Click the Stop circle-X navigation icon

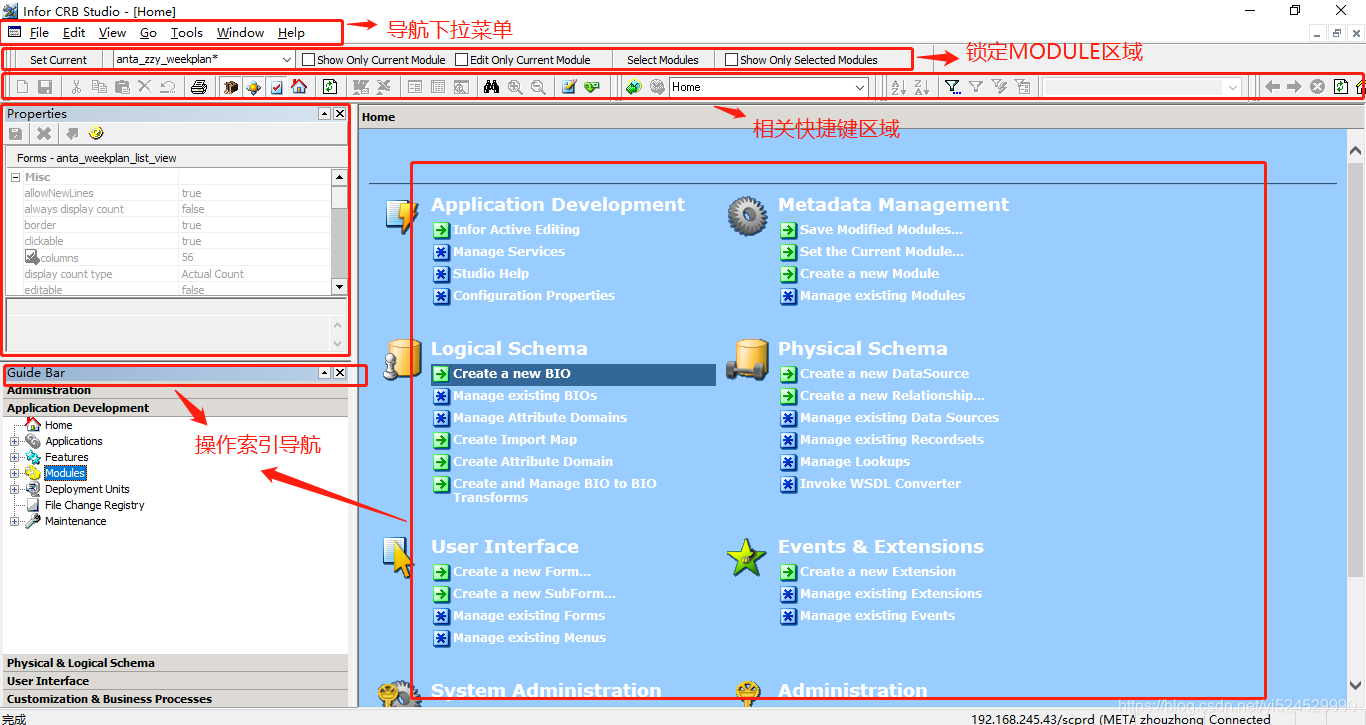tap(1317, 87)
